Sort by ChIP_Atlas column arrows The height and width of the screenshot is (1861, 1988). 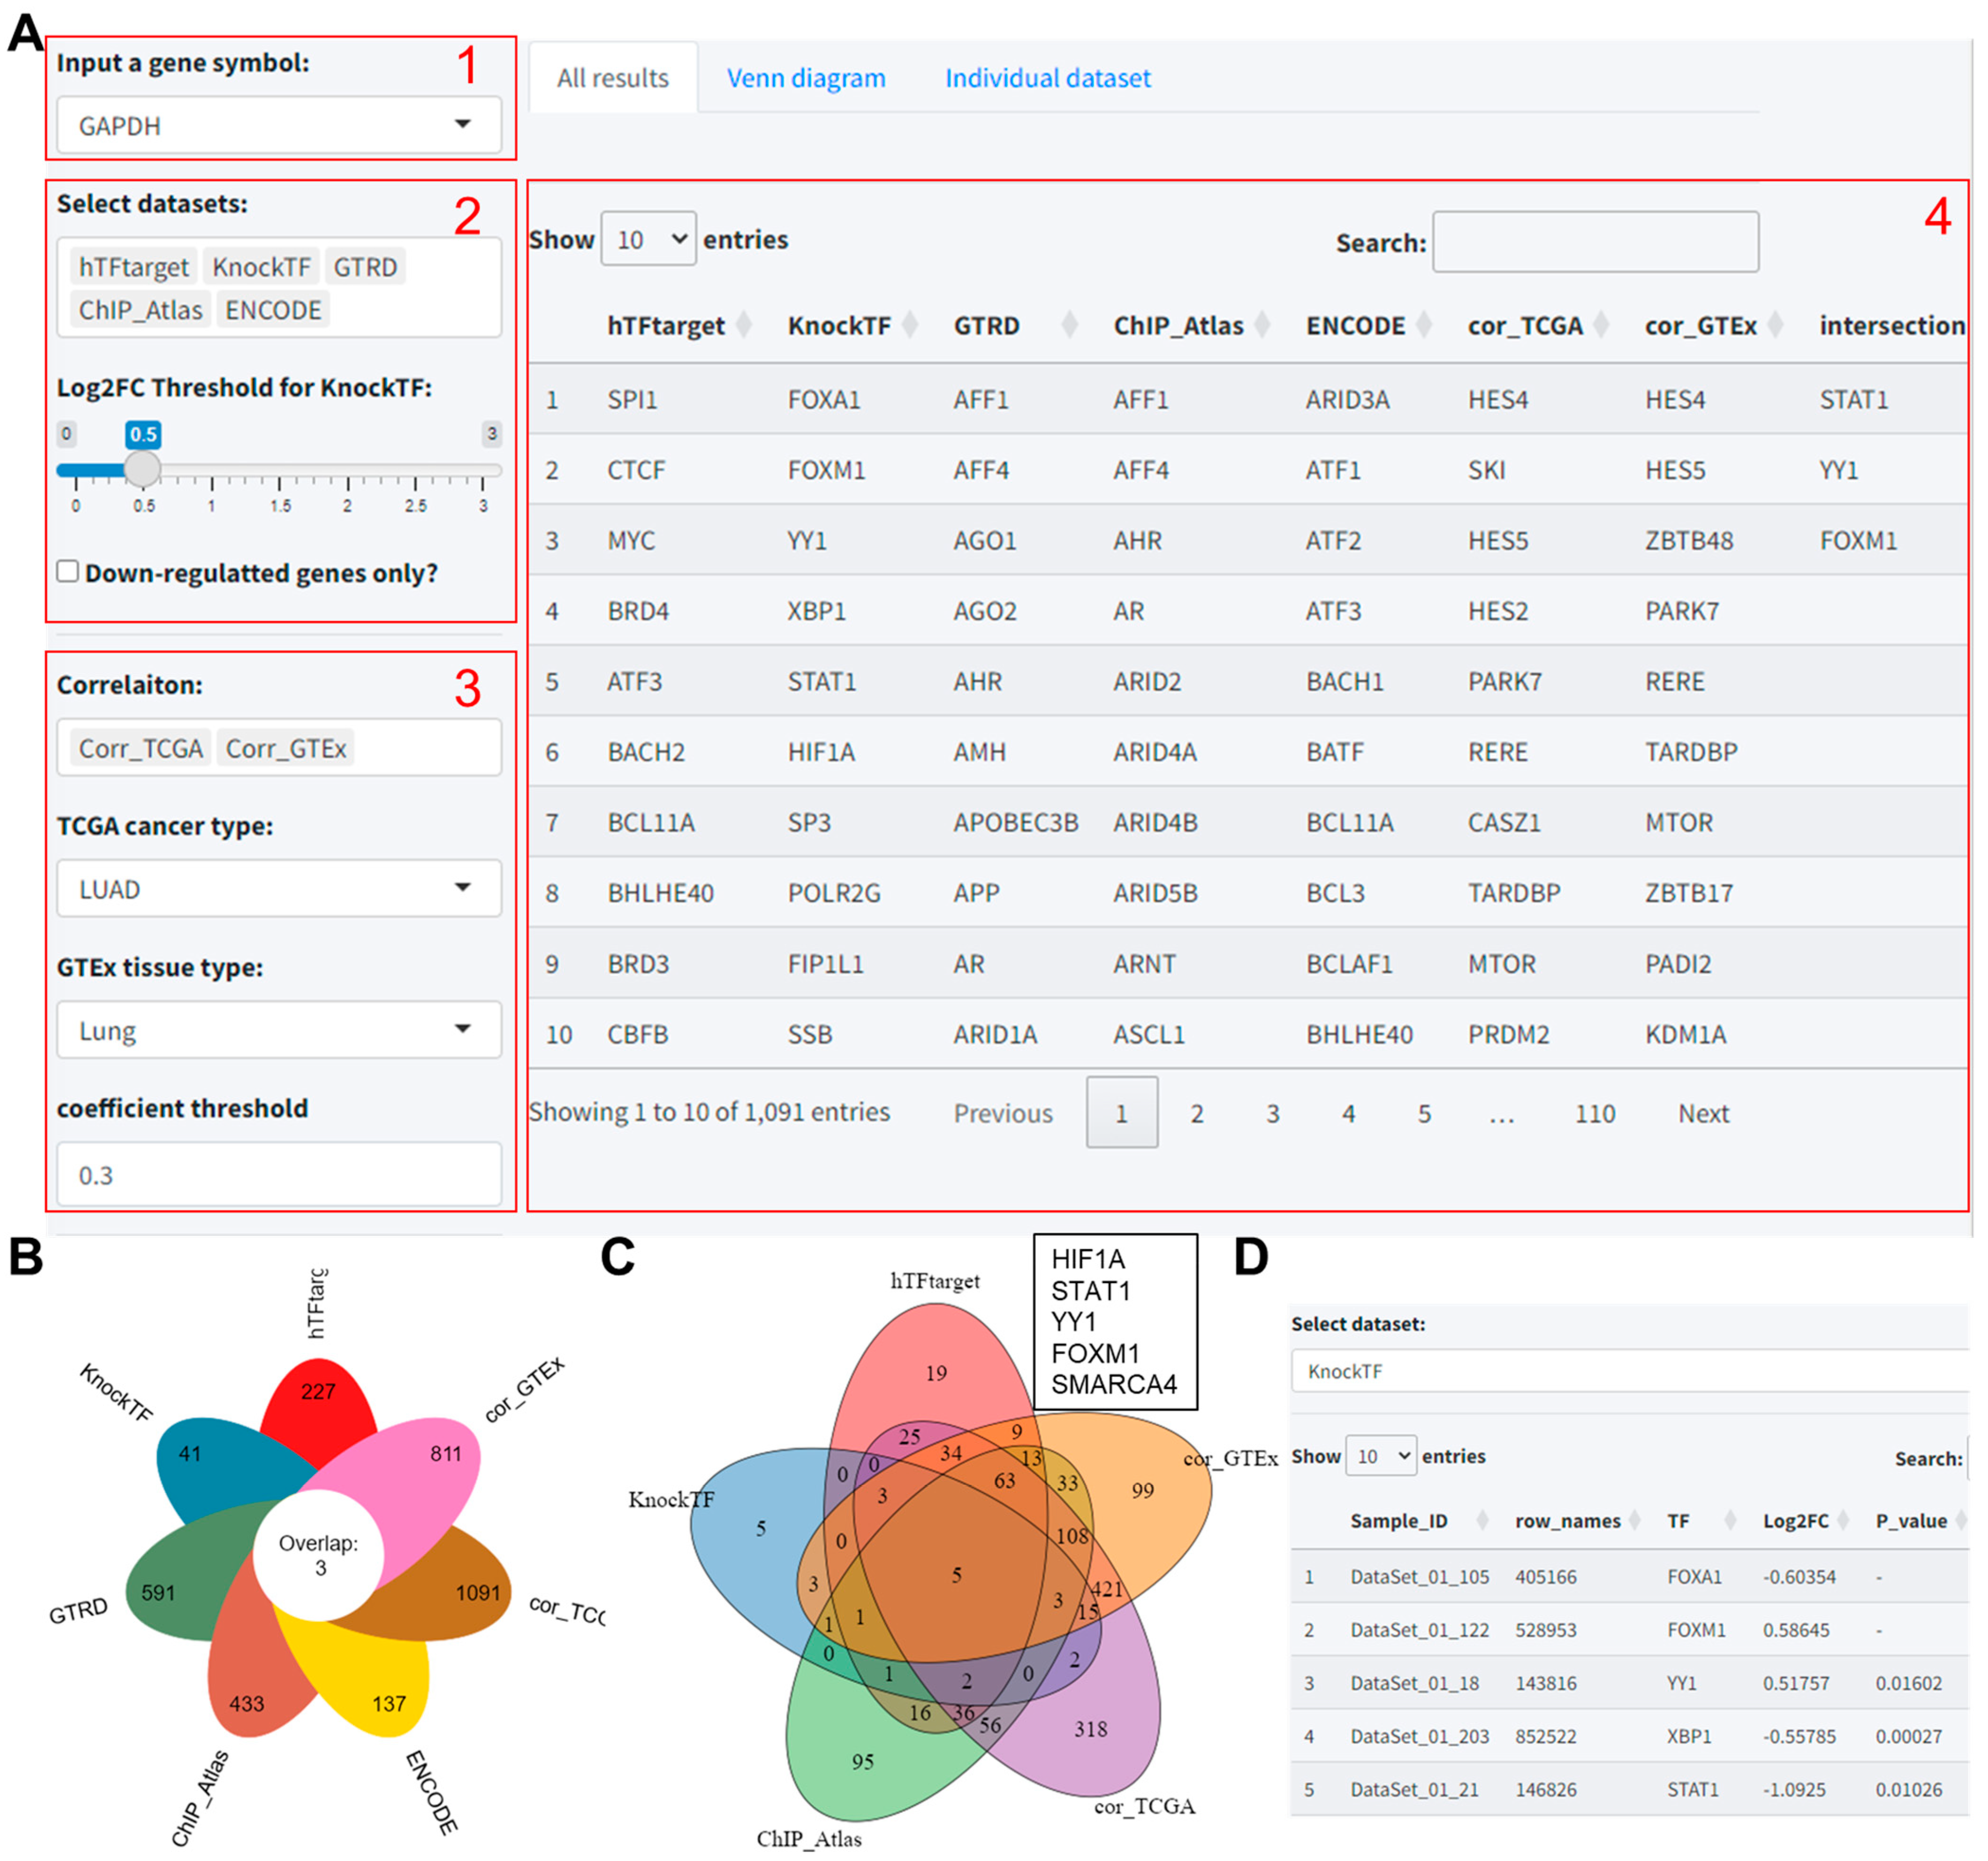[x=1262, y=325]
